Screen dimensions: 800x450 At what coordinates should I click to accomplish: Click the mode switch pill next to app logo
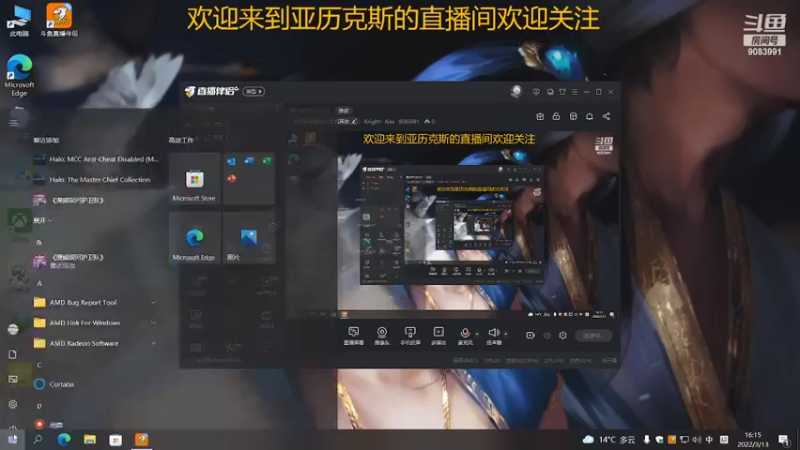[254, 91]
